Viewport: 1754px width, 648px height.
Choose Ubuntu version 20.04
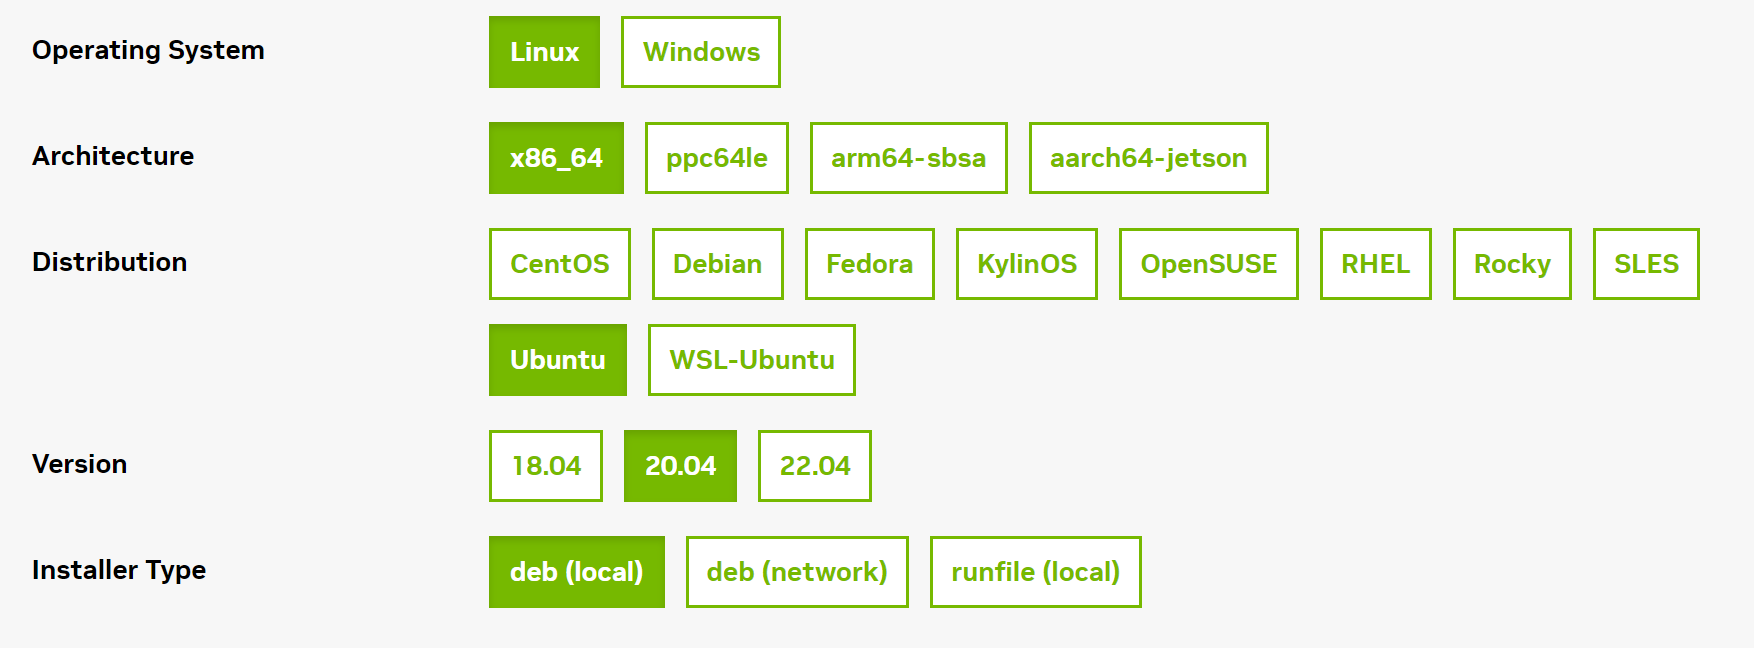[x=680, y=466]
